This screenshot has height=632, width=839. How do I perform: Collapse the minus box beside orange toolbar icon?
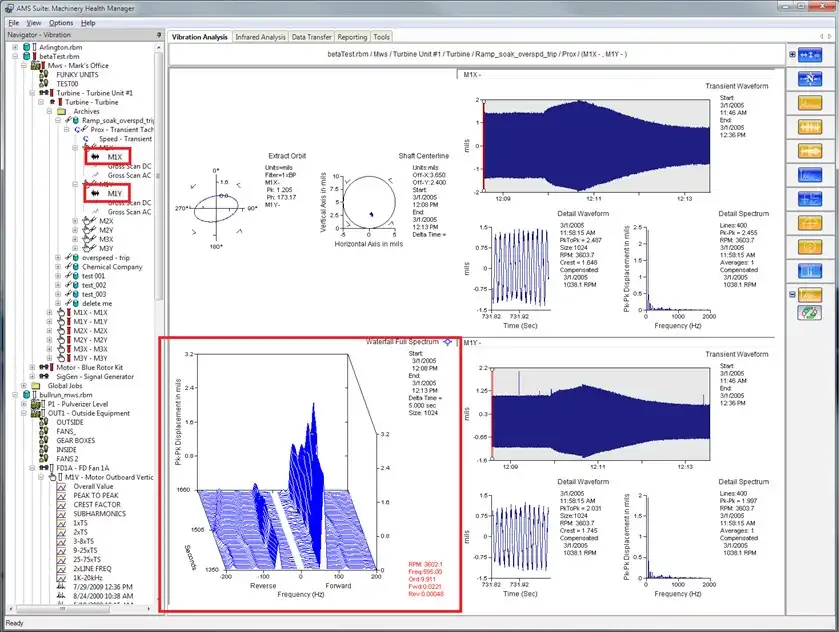pyautogui.click(x=792, y=294)
